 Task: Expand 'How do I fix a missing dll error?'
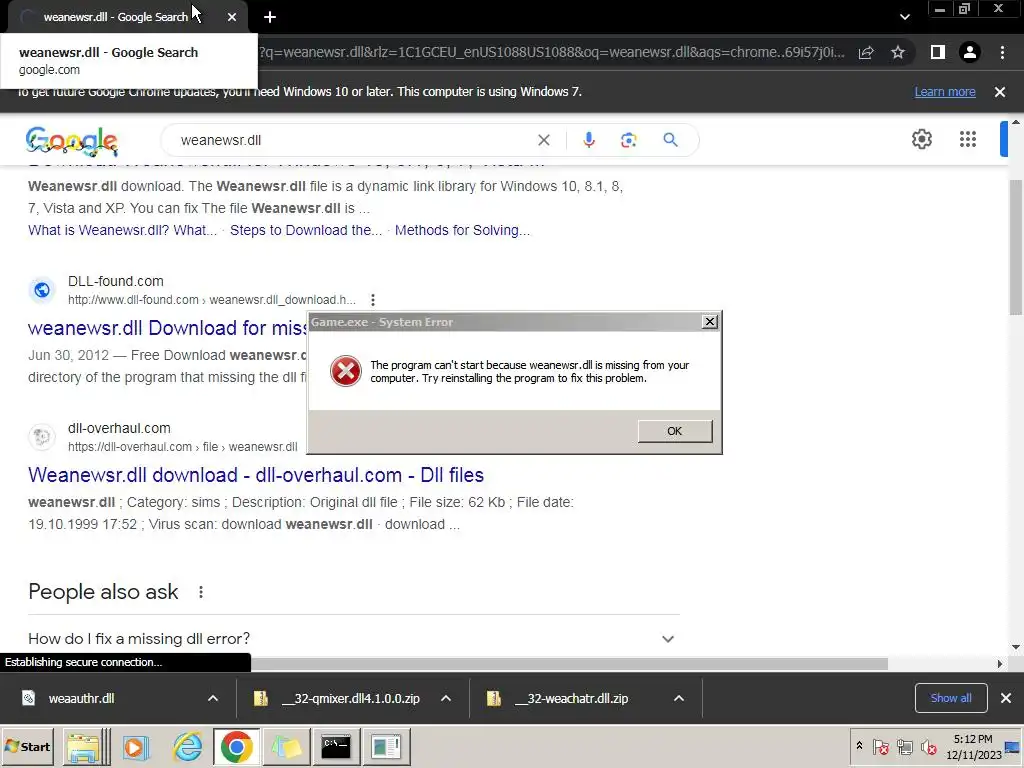[353, 639]
